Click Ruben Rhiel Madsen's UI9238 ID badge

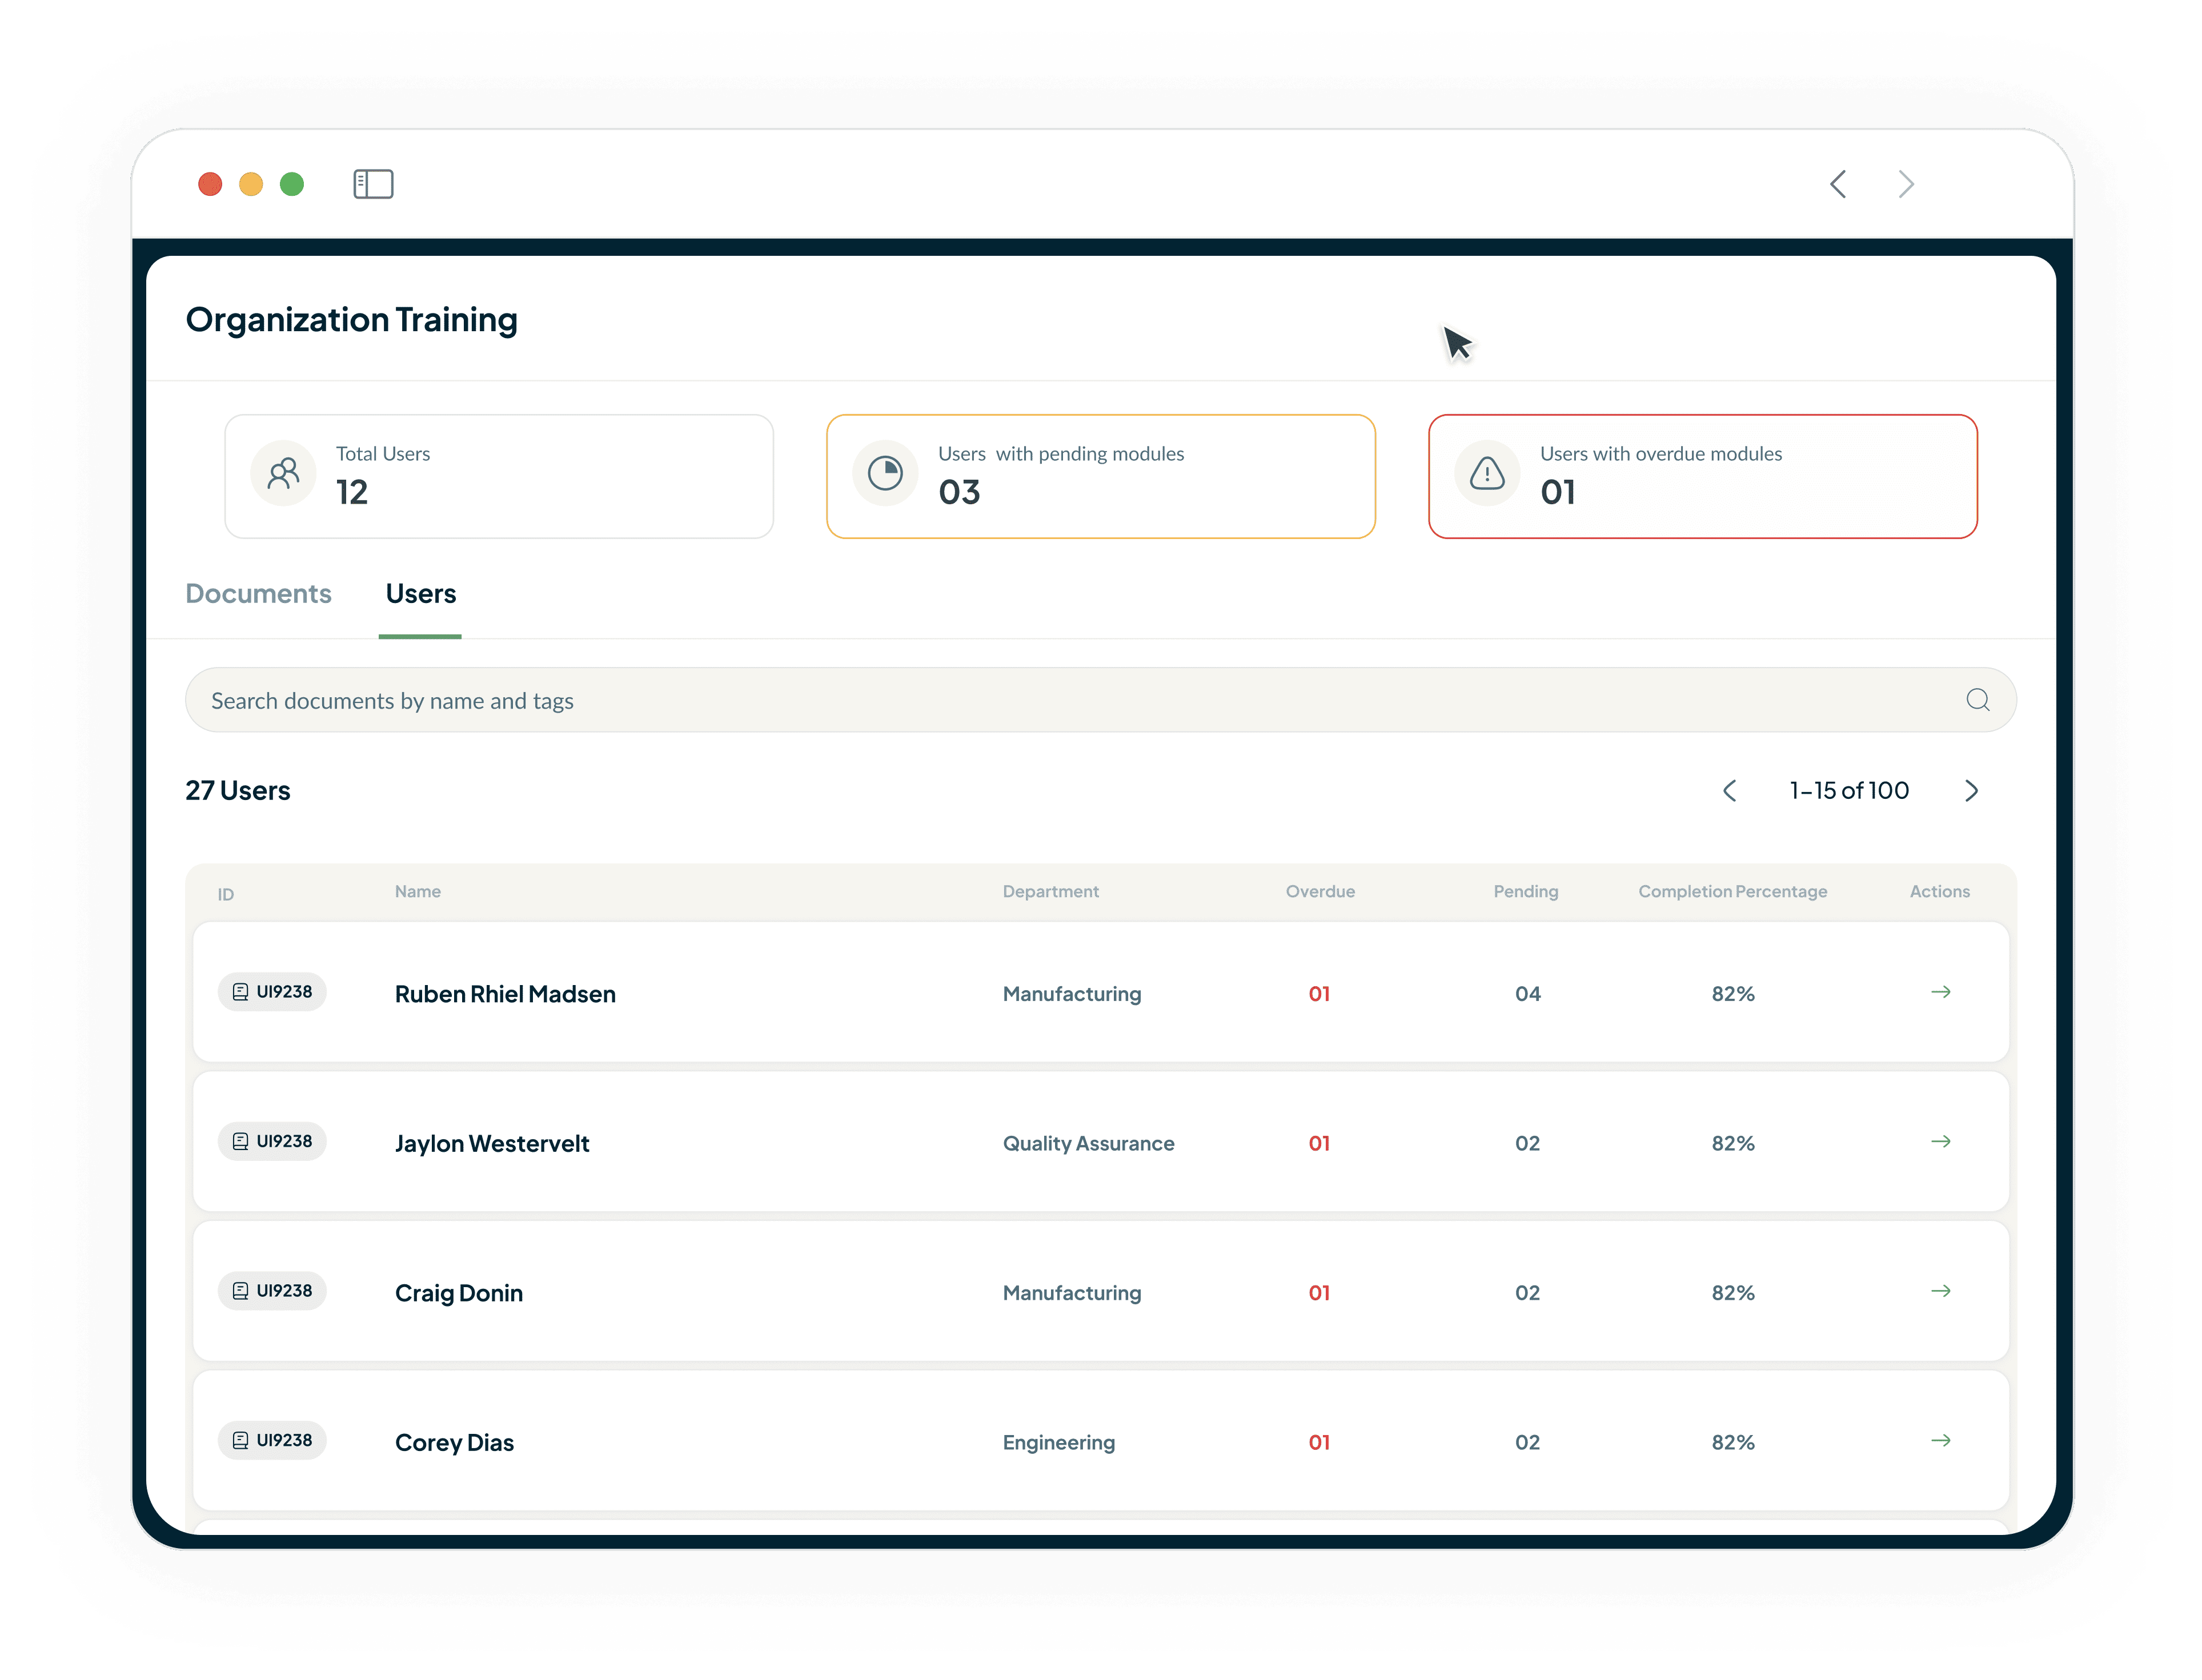point(272,992)
